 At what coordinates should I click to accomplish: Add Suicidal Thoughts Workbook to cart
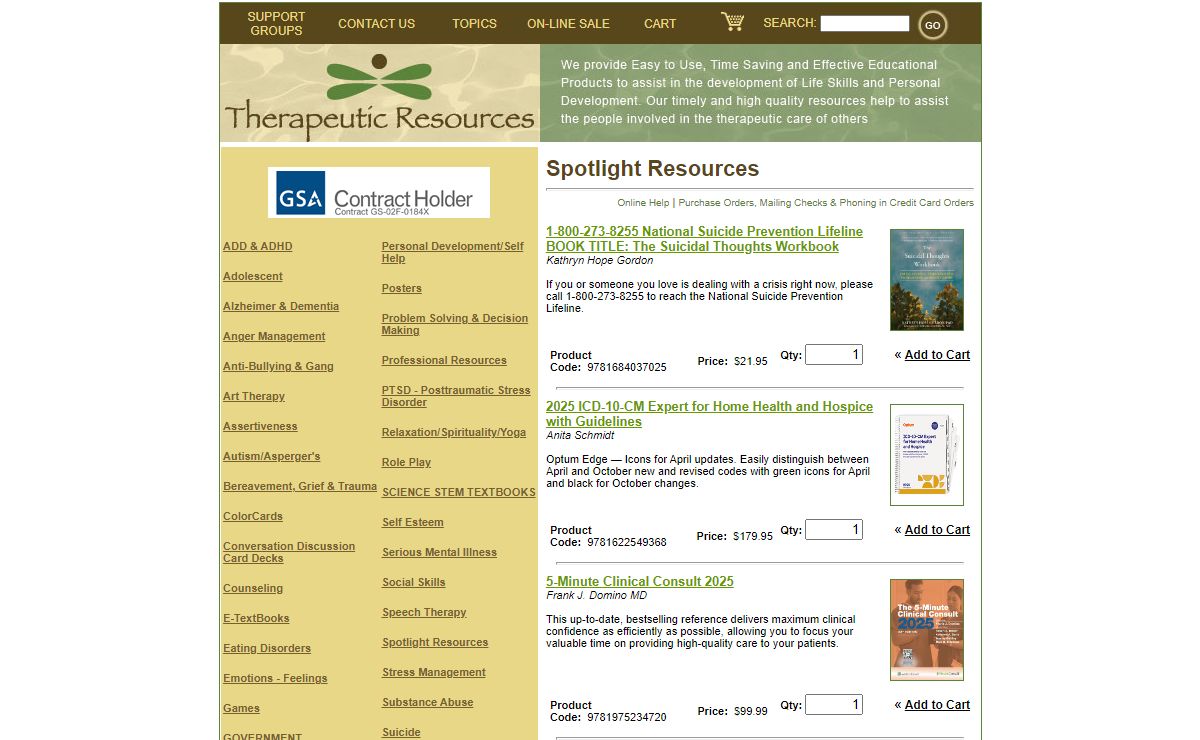(937, 355)
